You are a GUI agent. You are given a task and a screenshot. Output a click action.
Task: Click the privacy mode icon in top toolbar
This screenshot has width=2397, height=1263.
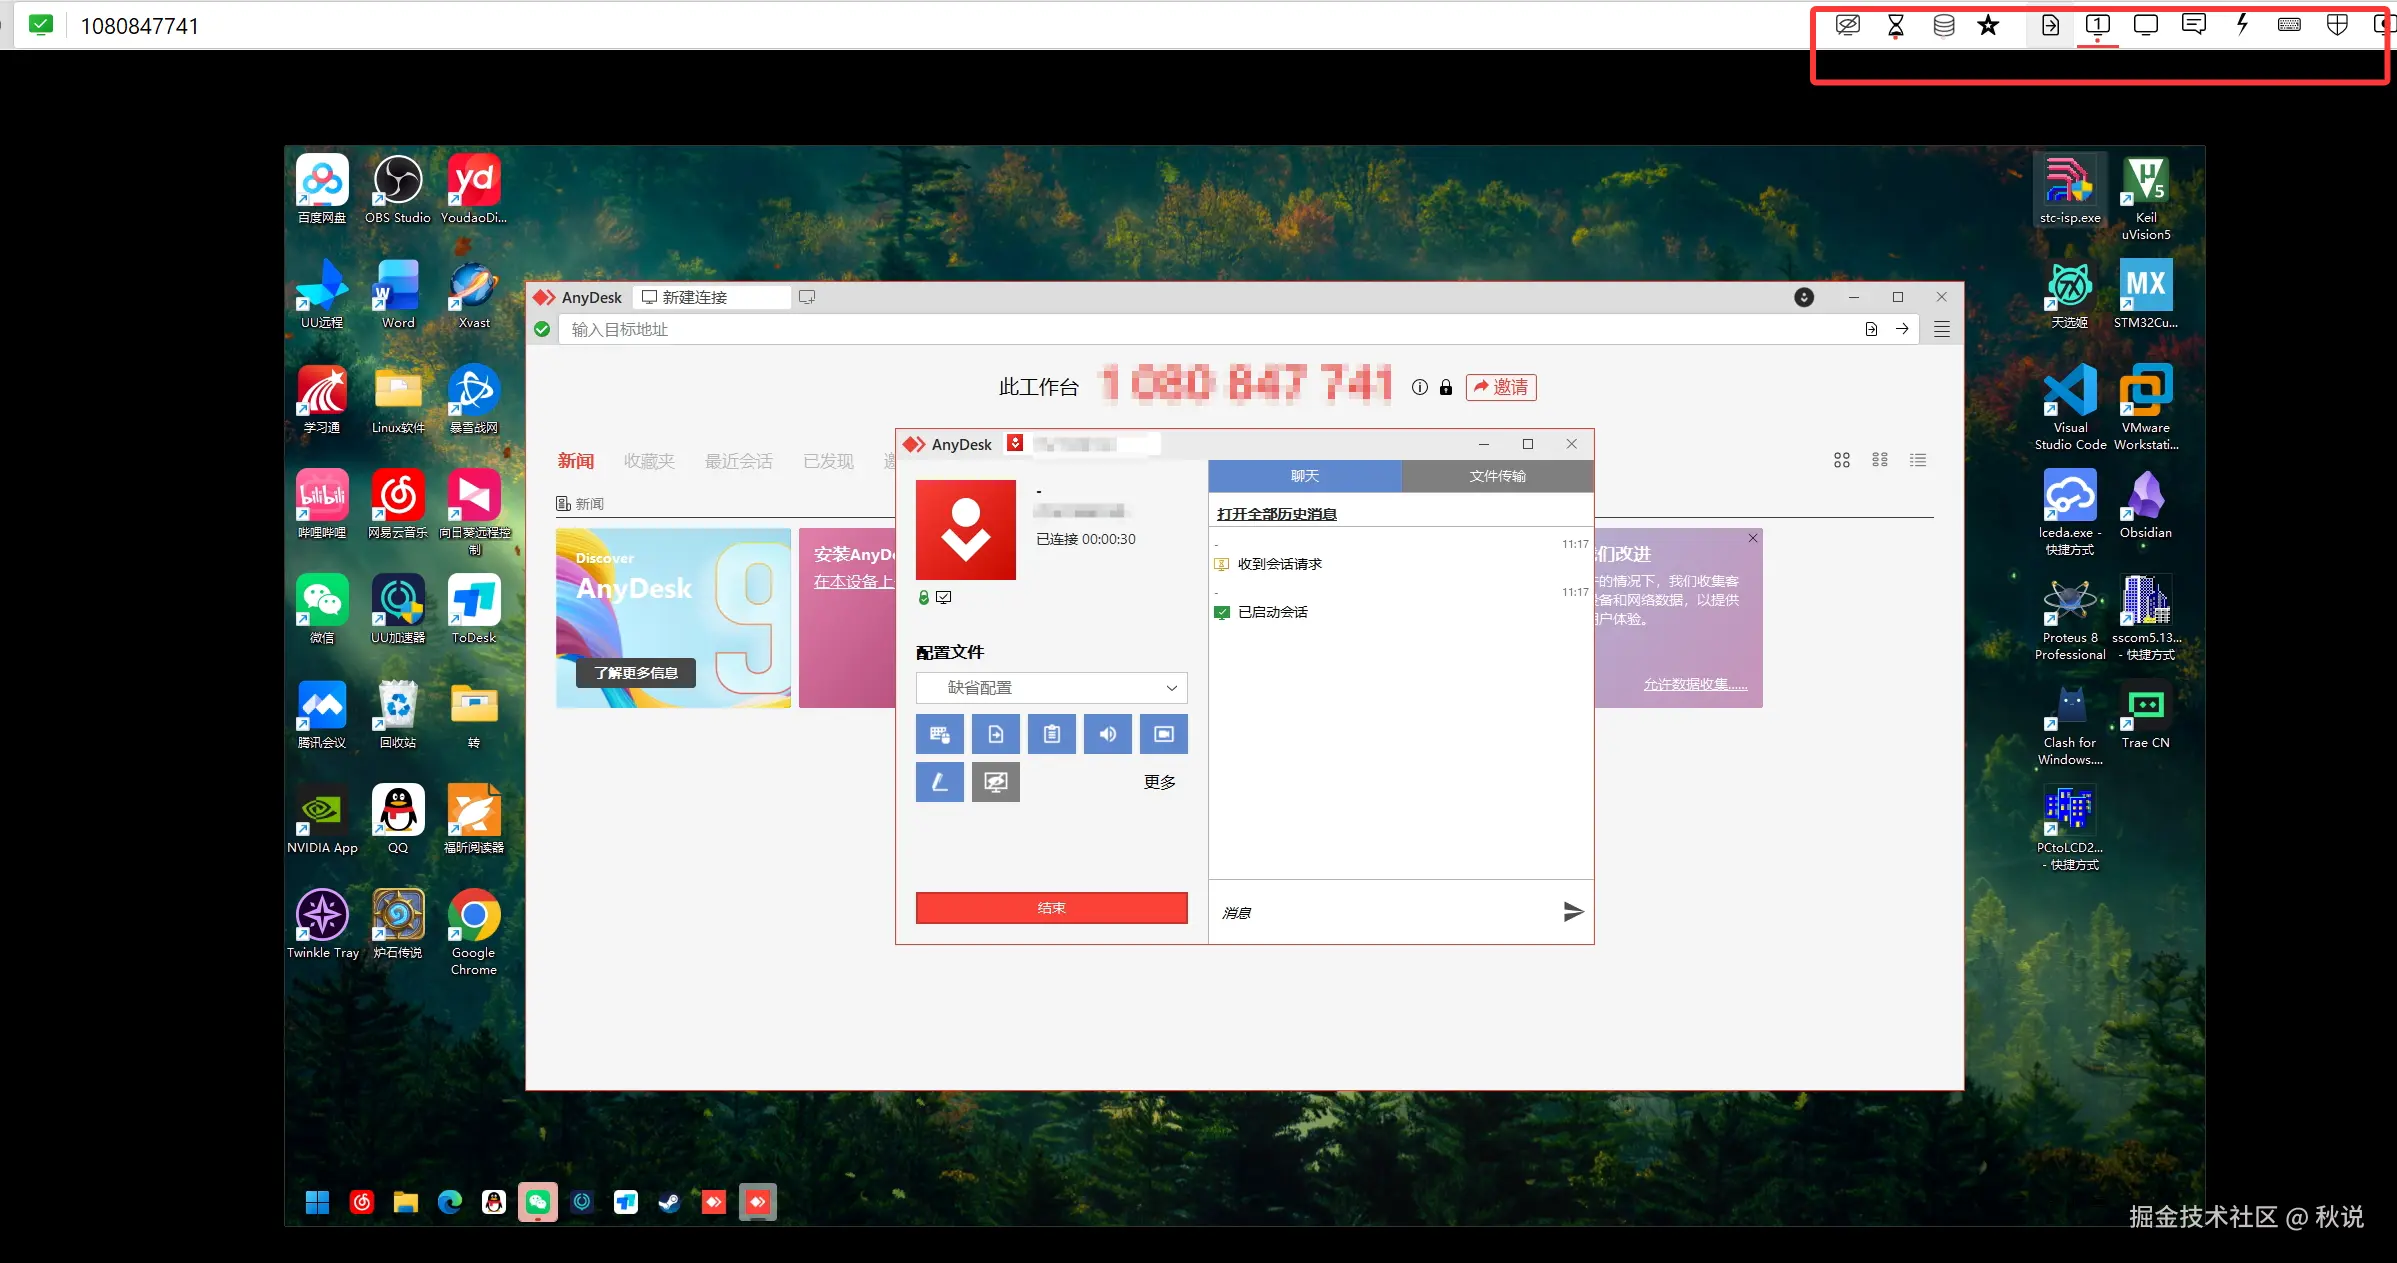click(x=1847, y=25)
